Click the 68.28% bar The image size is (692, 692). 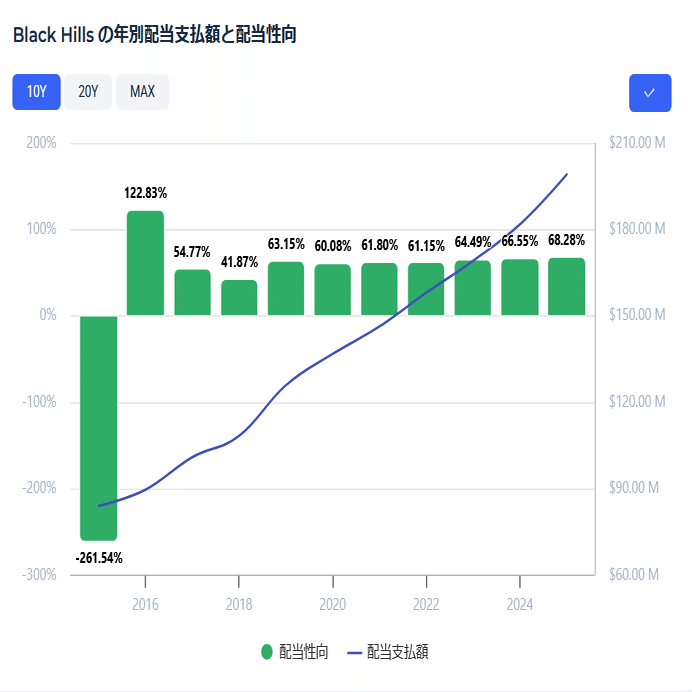(567, 286)
